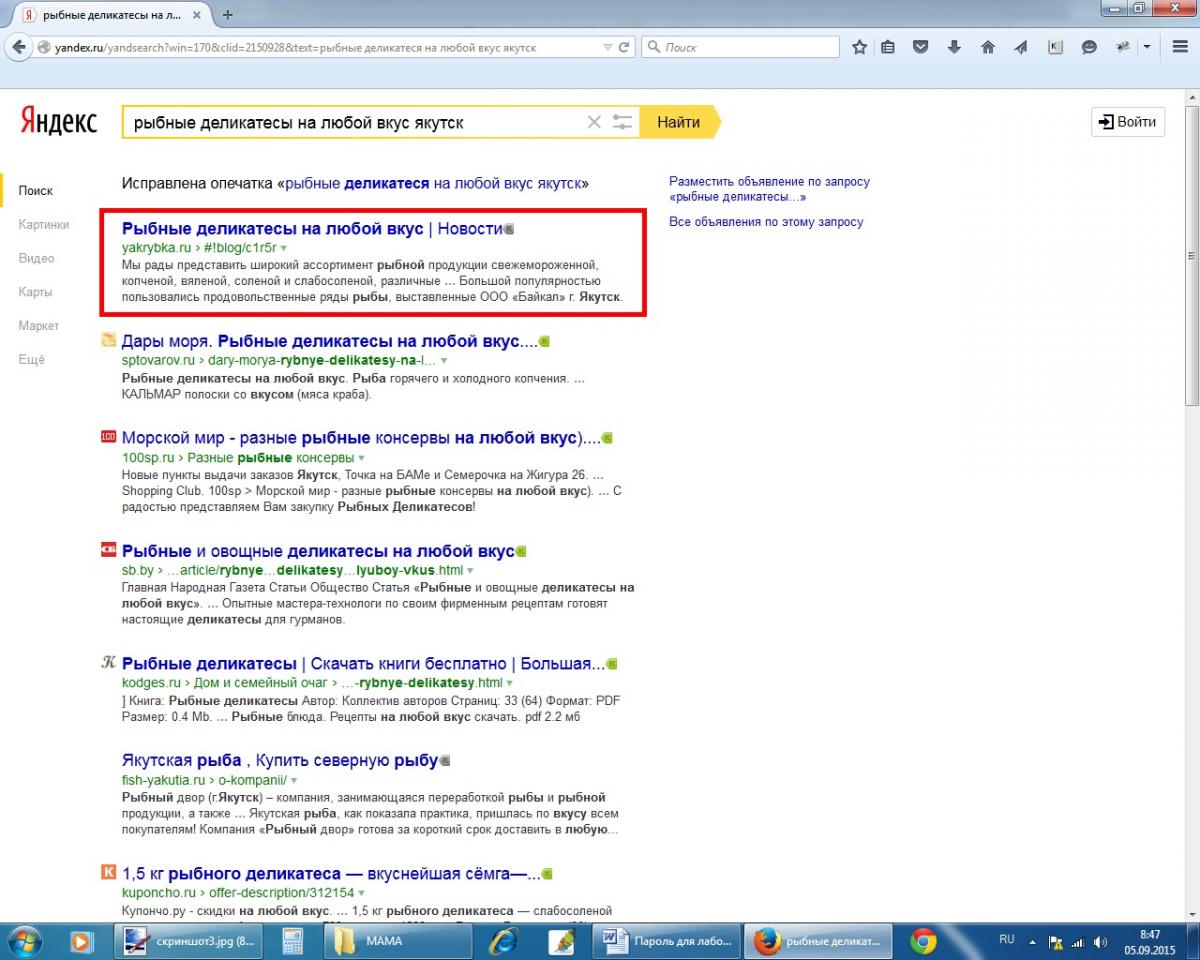Open the Windows Start menu
1200x960 pixels.
coord(24,941)
